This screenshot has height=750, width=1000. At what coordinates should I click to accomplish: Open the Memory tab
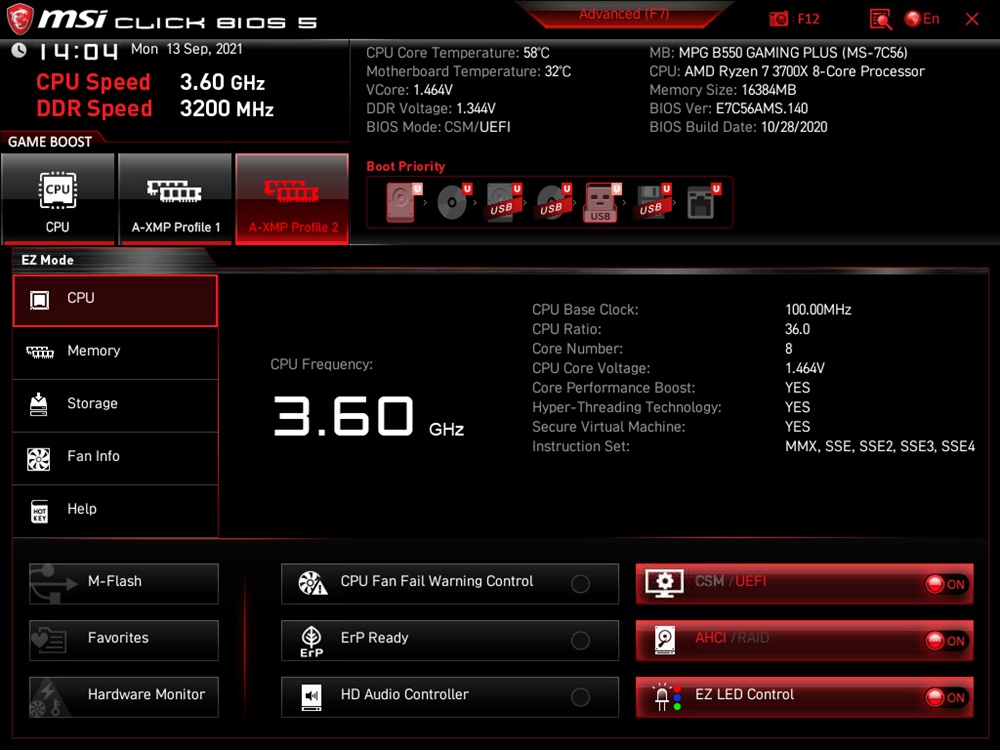point(115,353)
